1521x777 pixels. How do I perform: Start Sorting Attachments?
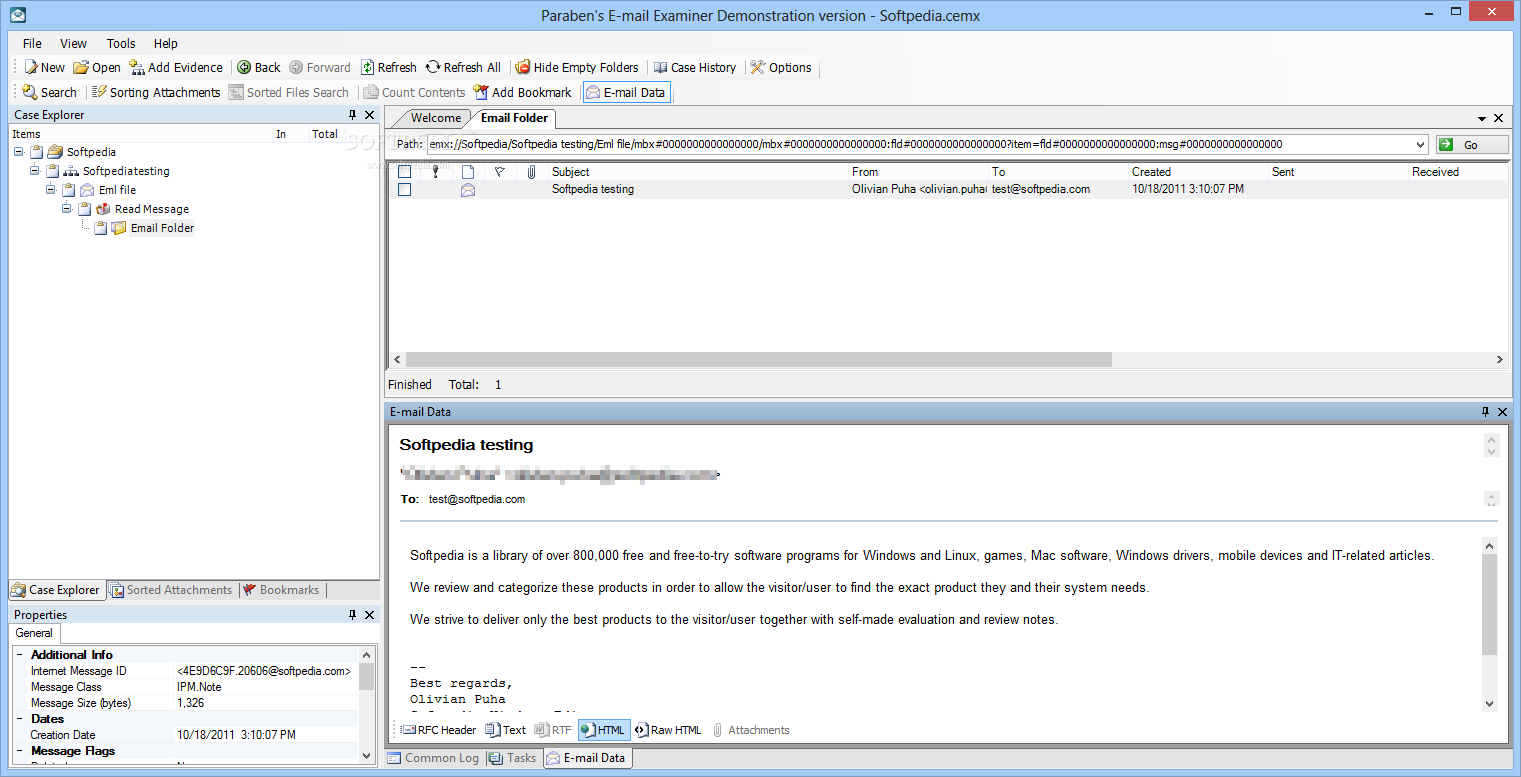coord(156,92)
